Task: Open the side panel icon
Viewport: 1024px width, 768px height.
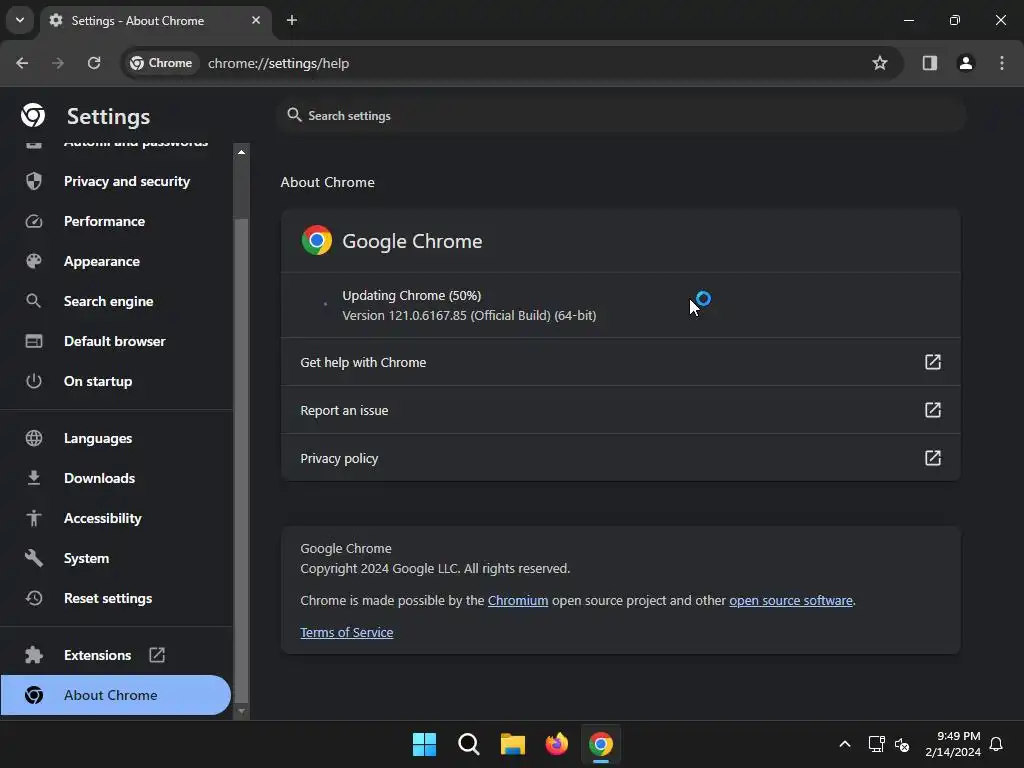Action: pos(929,63)
